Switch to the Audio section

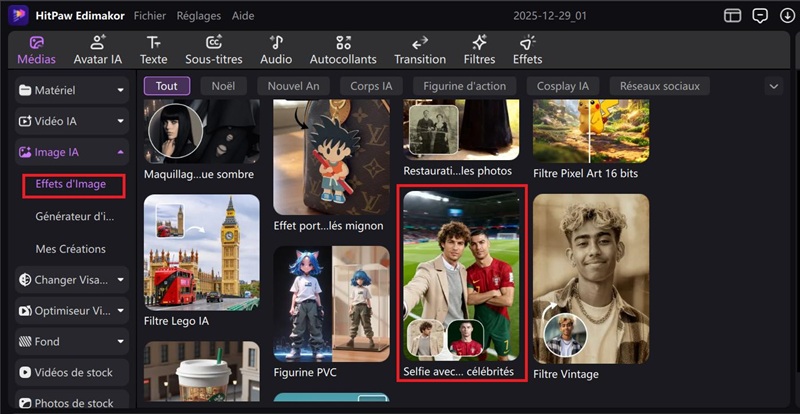pyautogui.click(x=276, y=50)
